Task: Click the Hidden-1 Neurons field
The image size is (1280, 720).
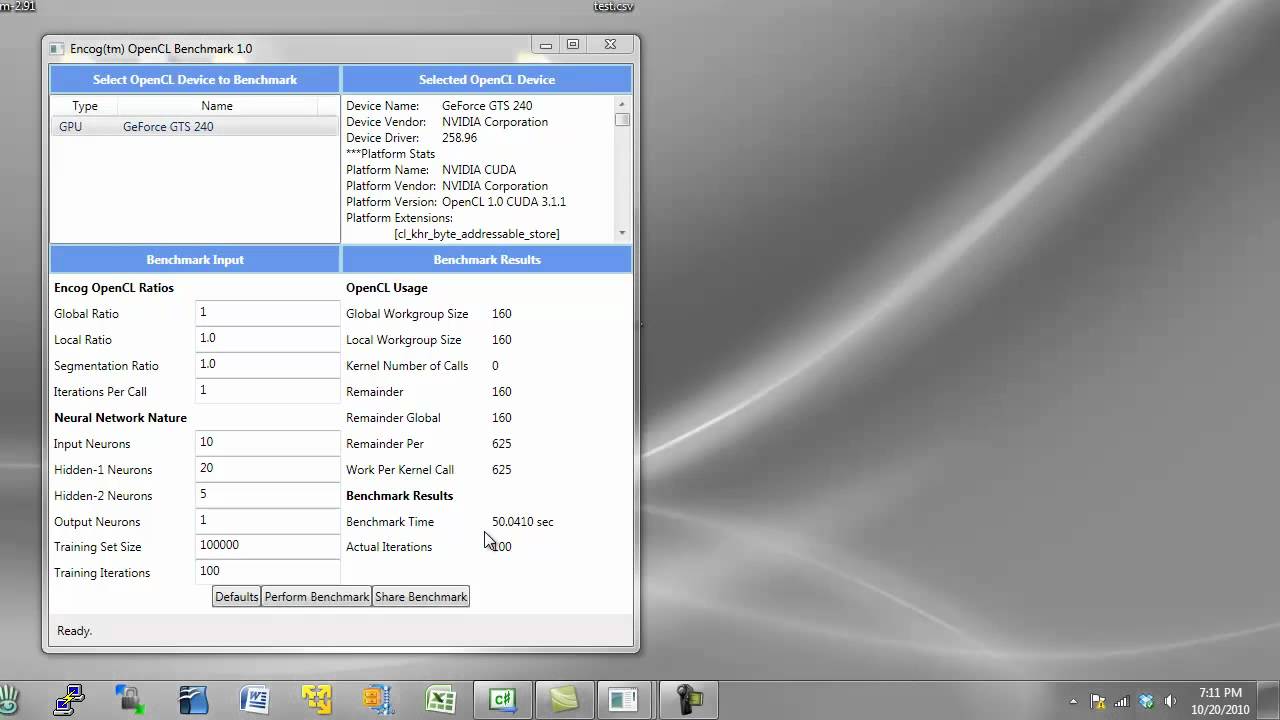Action: point(268,469)
